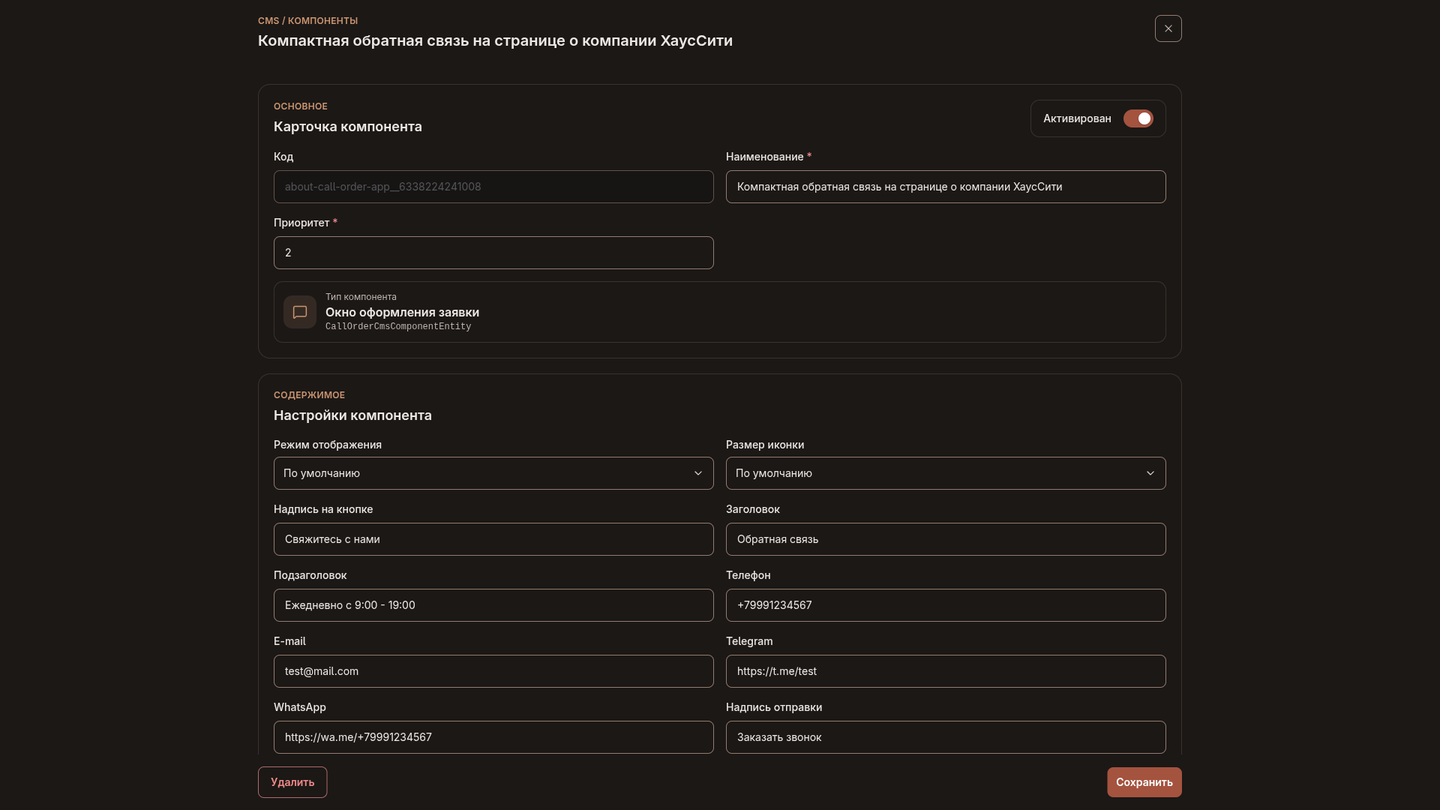Focus the Приоритет input field

(x=494, y=253)
